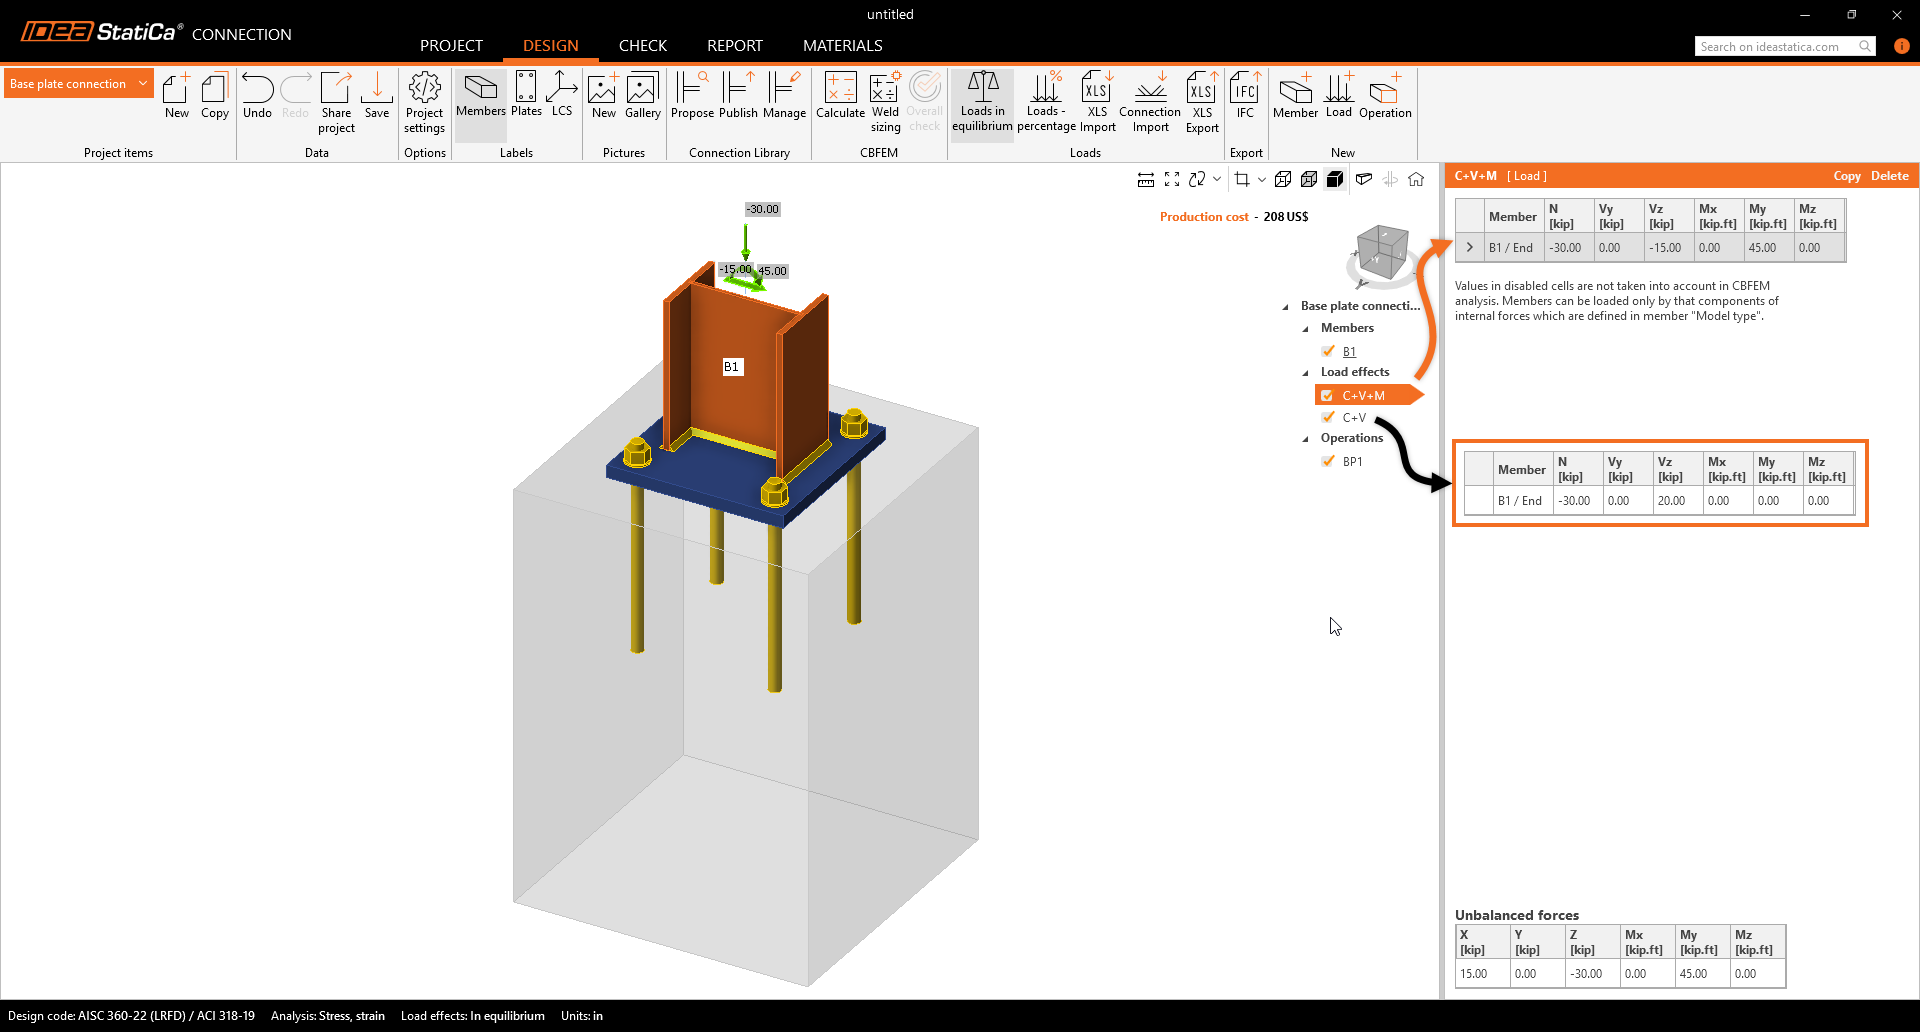Open Weld sizing tool
Screen dimensions: 1920x1032
(885, 101)
